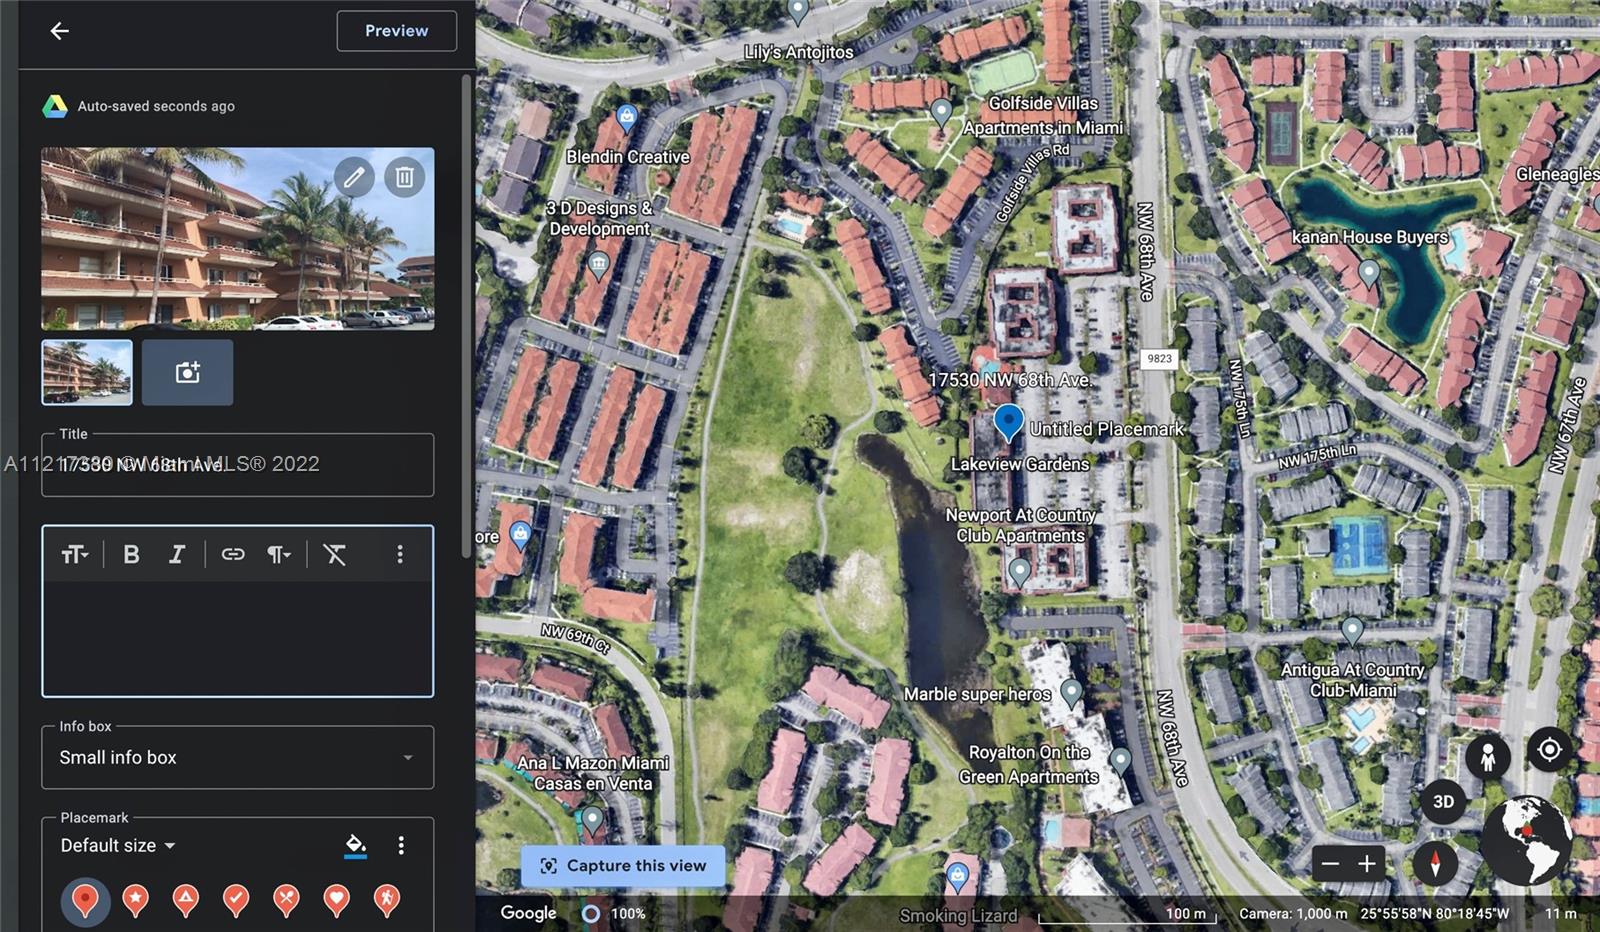Image resolution: width=1600 pixels, height=932 pixels.
Task: Select the checkmark pin placemark icon
Action: (x=236, y=900)
